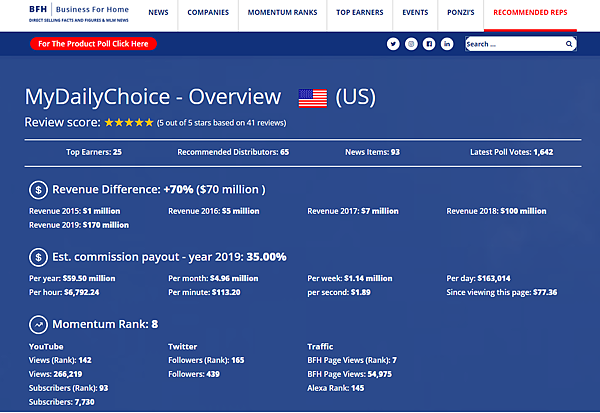Click the Twitter section heading
Screen dimensions: 600x413
[183, 346]
